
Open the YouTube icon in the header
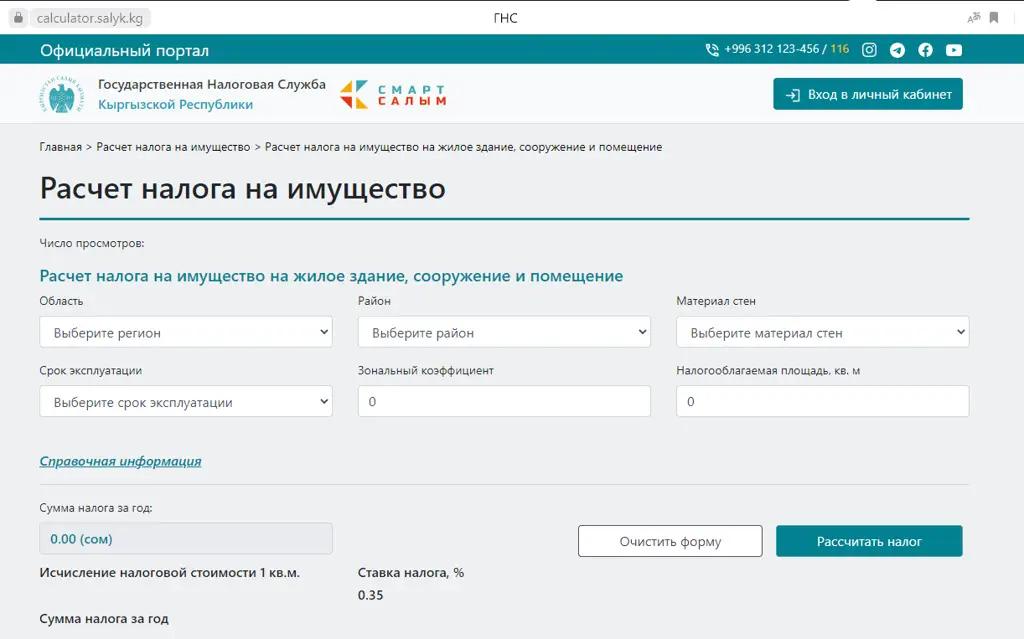coord(953,49)
